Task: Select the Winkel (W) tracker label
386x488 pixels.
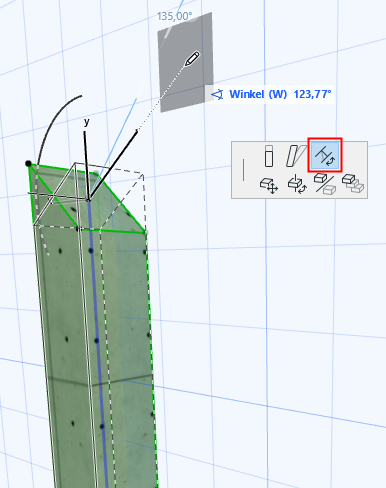Action: (258, 94)
